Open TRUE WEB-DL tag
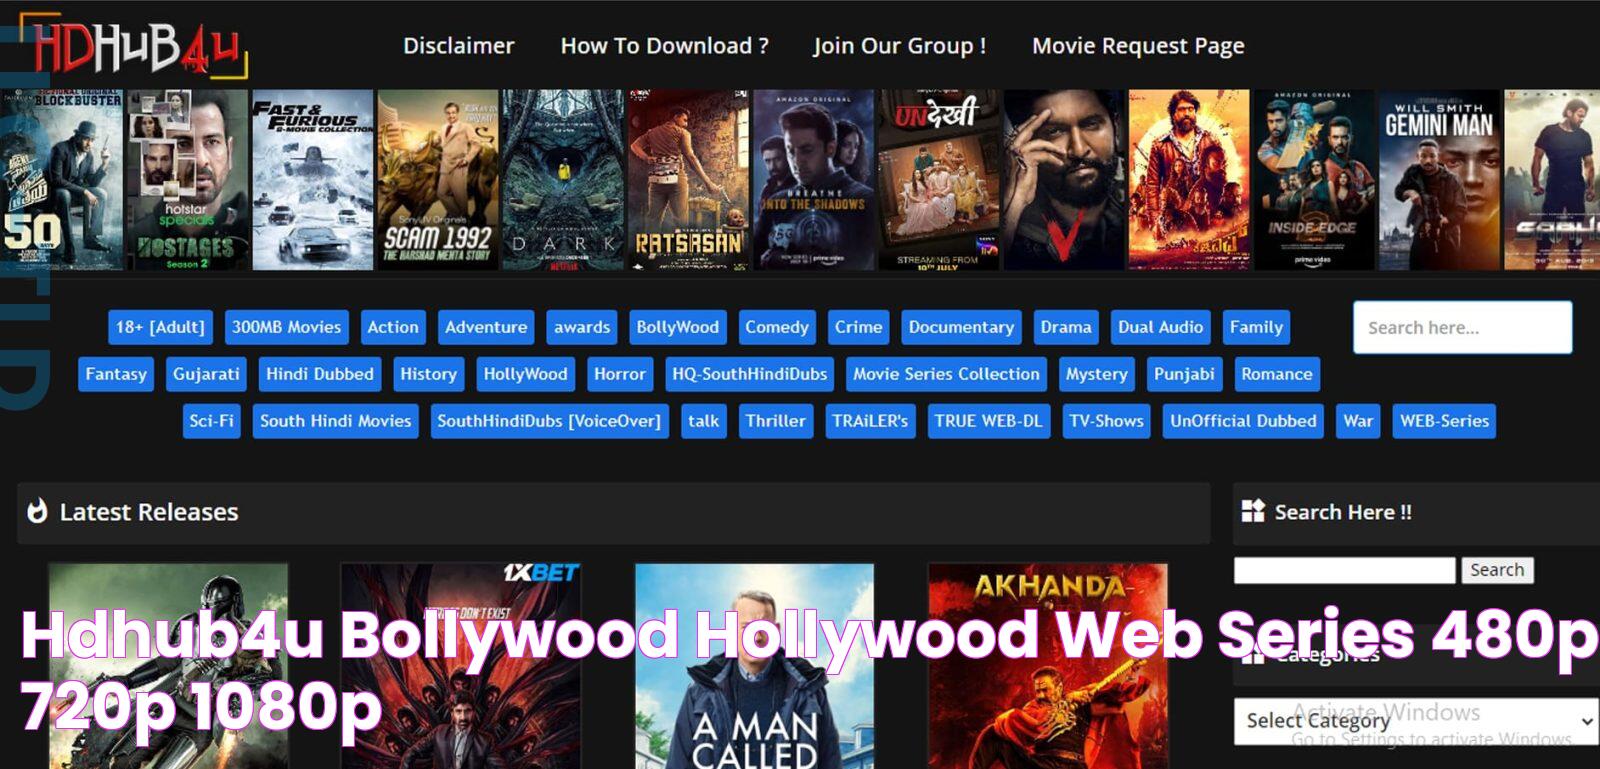The image size is (1600, 769). tap(988, 421)
